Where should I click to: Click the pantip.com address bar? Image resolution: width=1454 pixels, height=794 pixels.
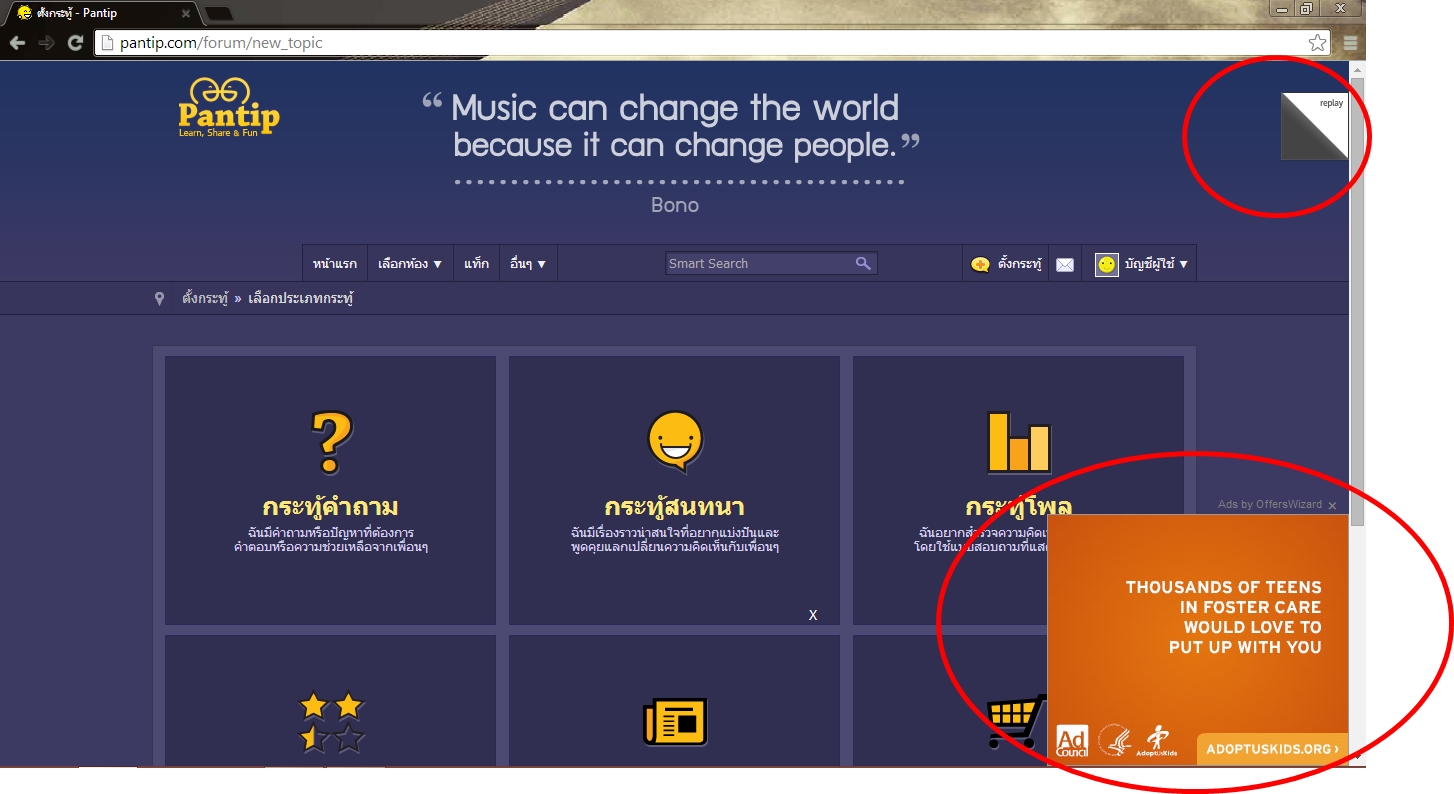714,43
